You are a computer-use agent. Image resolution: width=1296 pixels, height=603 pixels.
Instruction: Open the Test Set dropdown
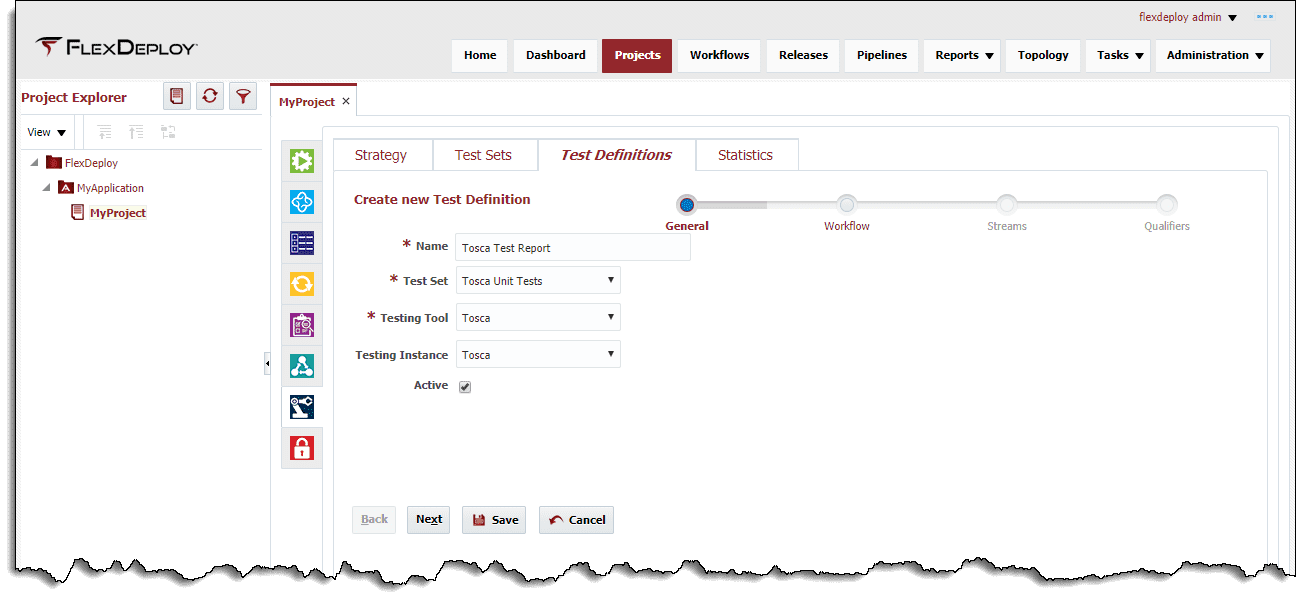[538, 280]
